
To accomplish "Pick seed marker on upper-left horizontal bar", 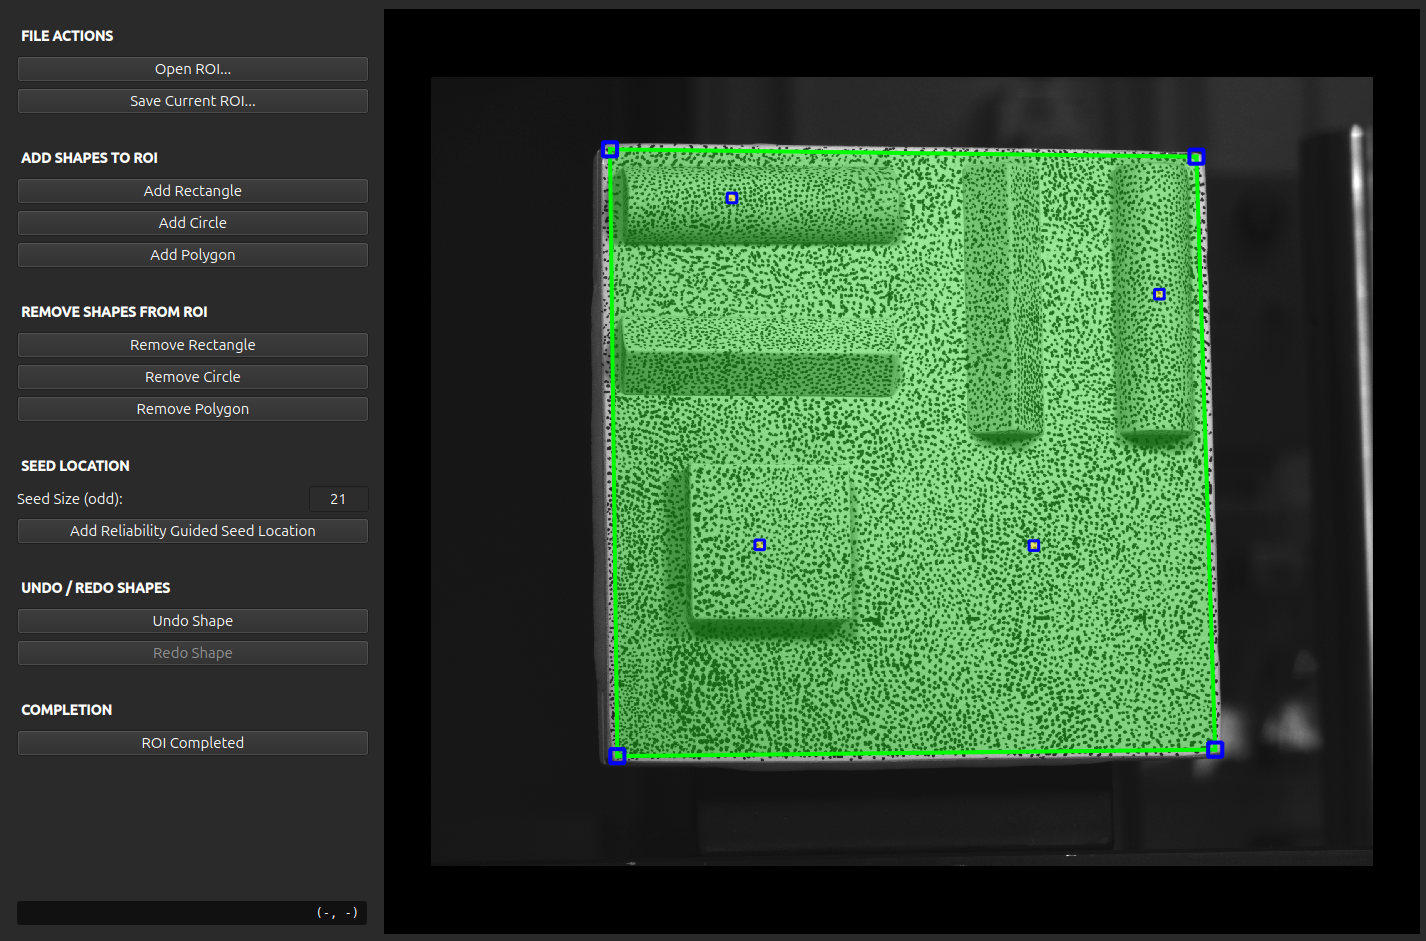I will tap(732, 198).
